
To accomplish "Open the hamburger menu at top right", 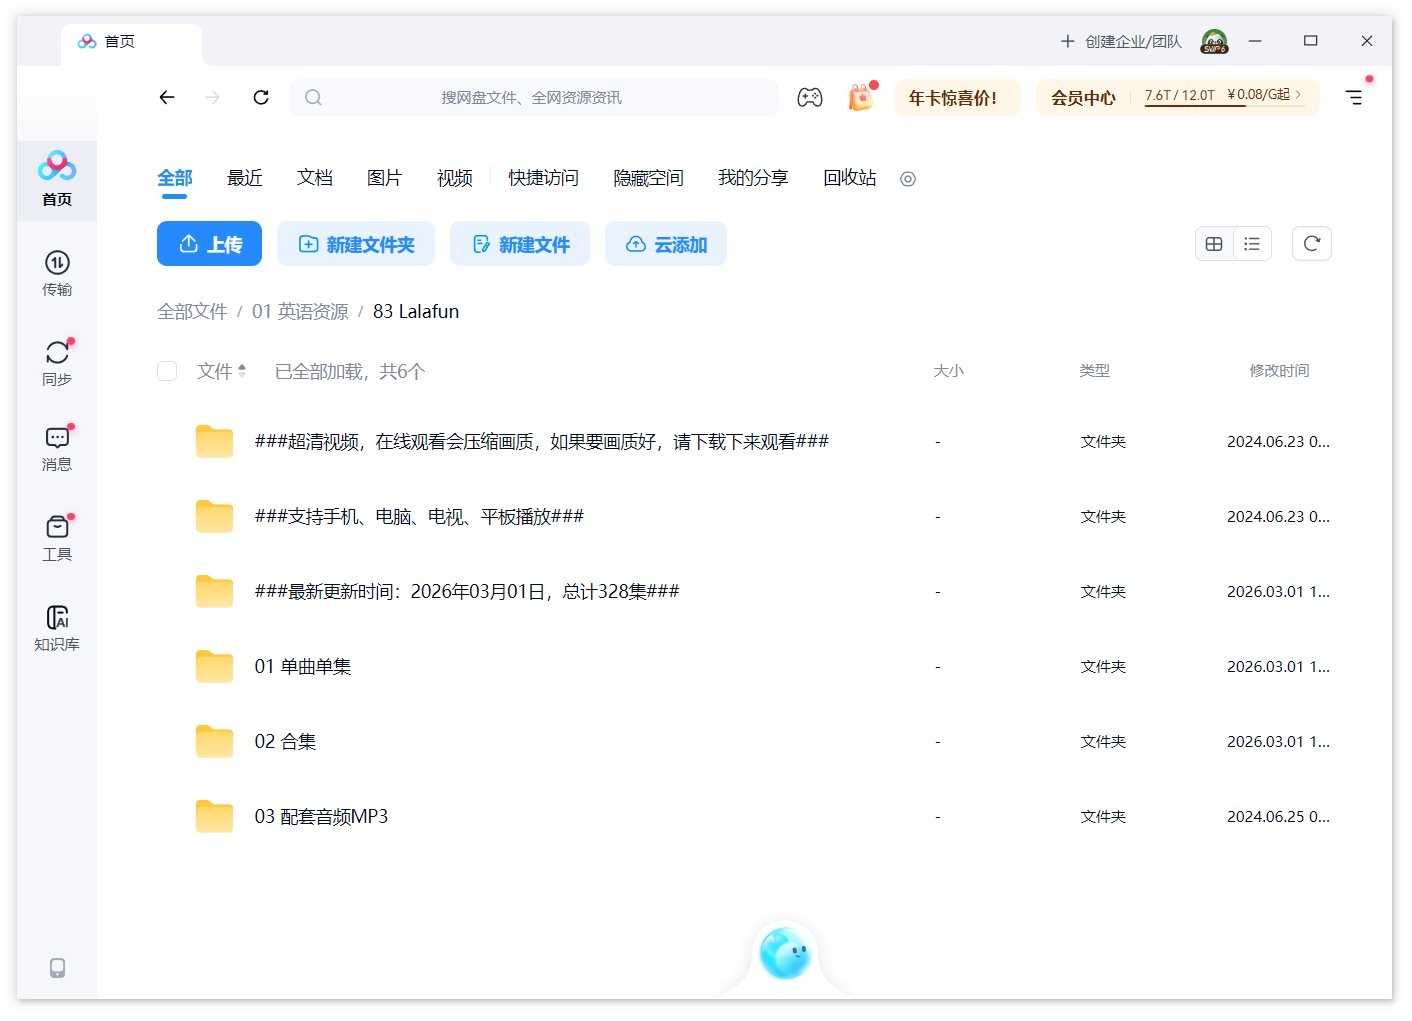I will (1355, 97).
